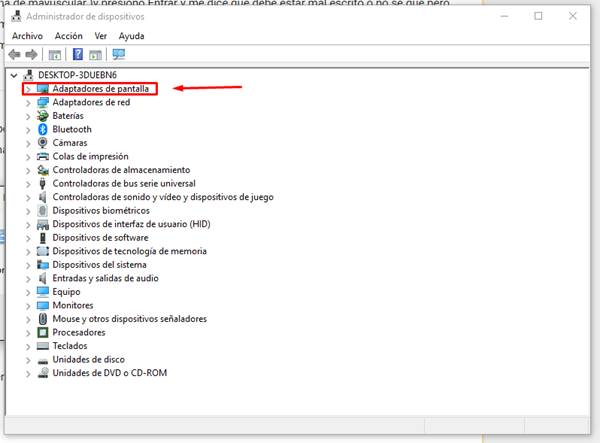Click the Back arrow toolbar icon
Viewport: 600px width, 443px height.
pos(14,55)
